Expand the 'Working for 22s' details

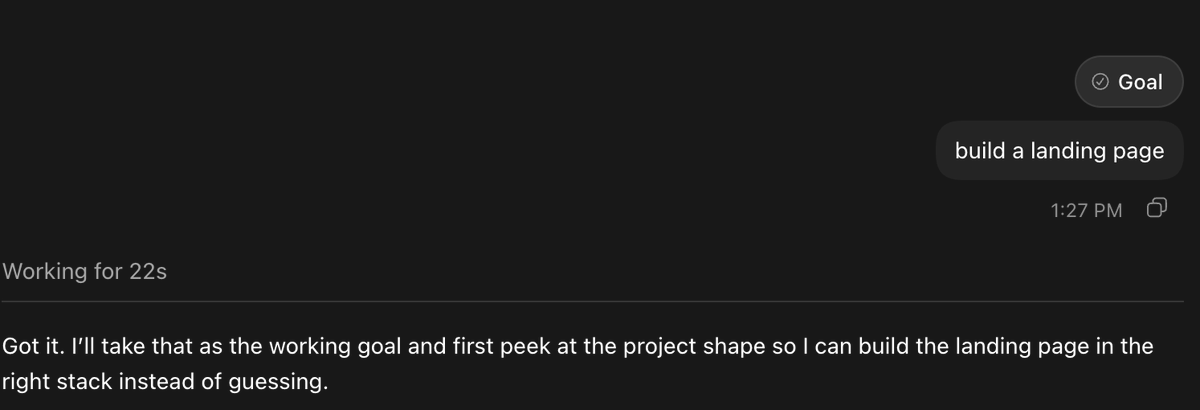pos(84,271)
